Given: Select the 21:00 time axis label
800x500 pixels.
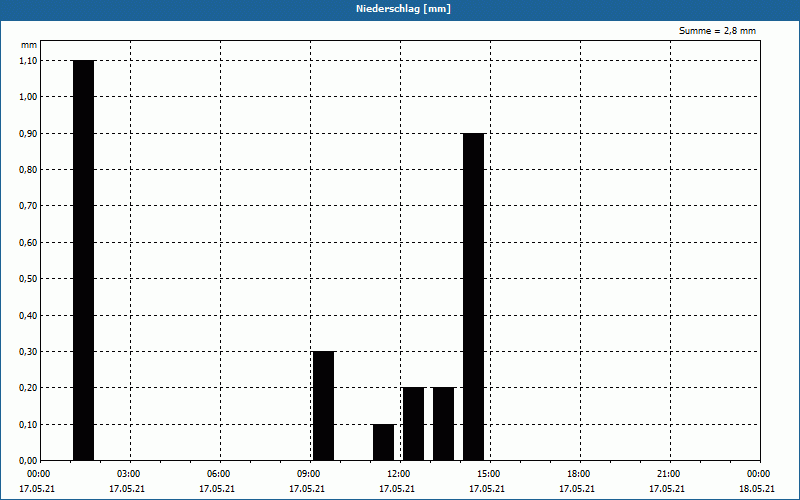Looking at the screenshot, I should [x=667, y=474].
